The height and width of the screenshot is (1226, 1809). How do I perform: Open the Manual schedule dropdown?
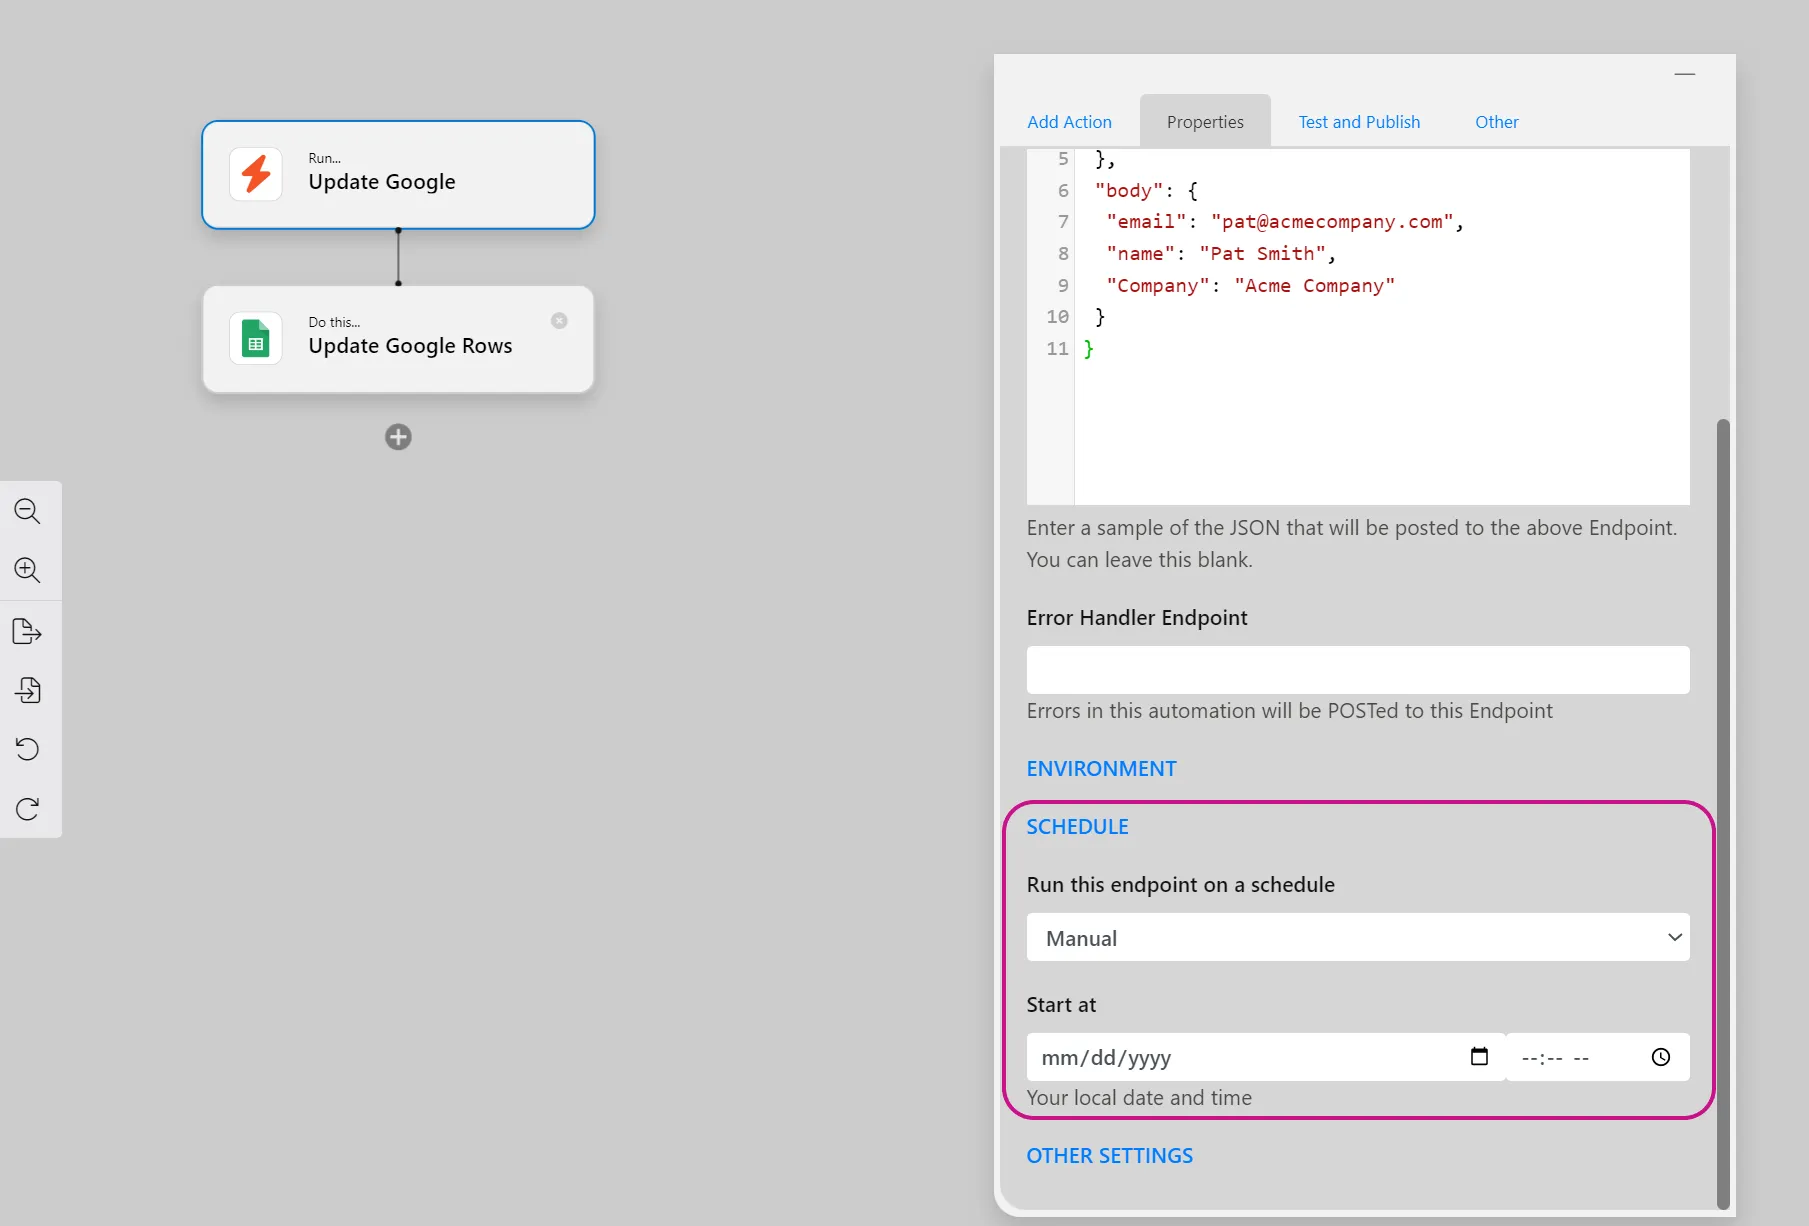[1358, 938]
